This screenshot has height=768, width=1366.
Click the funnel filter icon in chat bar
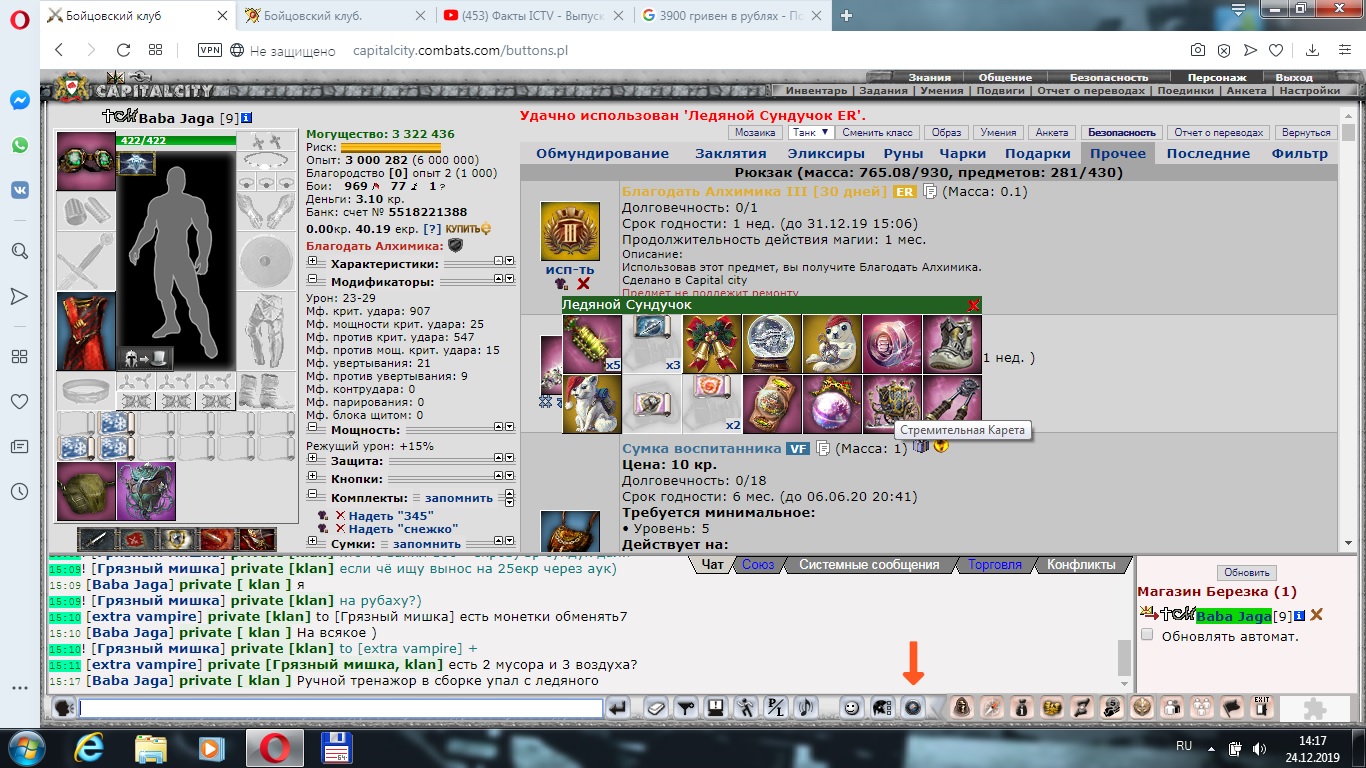(x=686, y=708)
